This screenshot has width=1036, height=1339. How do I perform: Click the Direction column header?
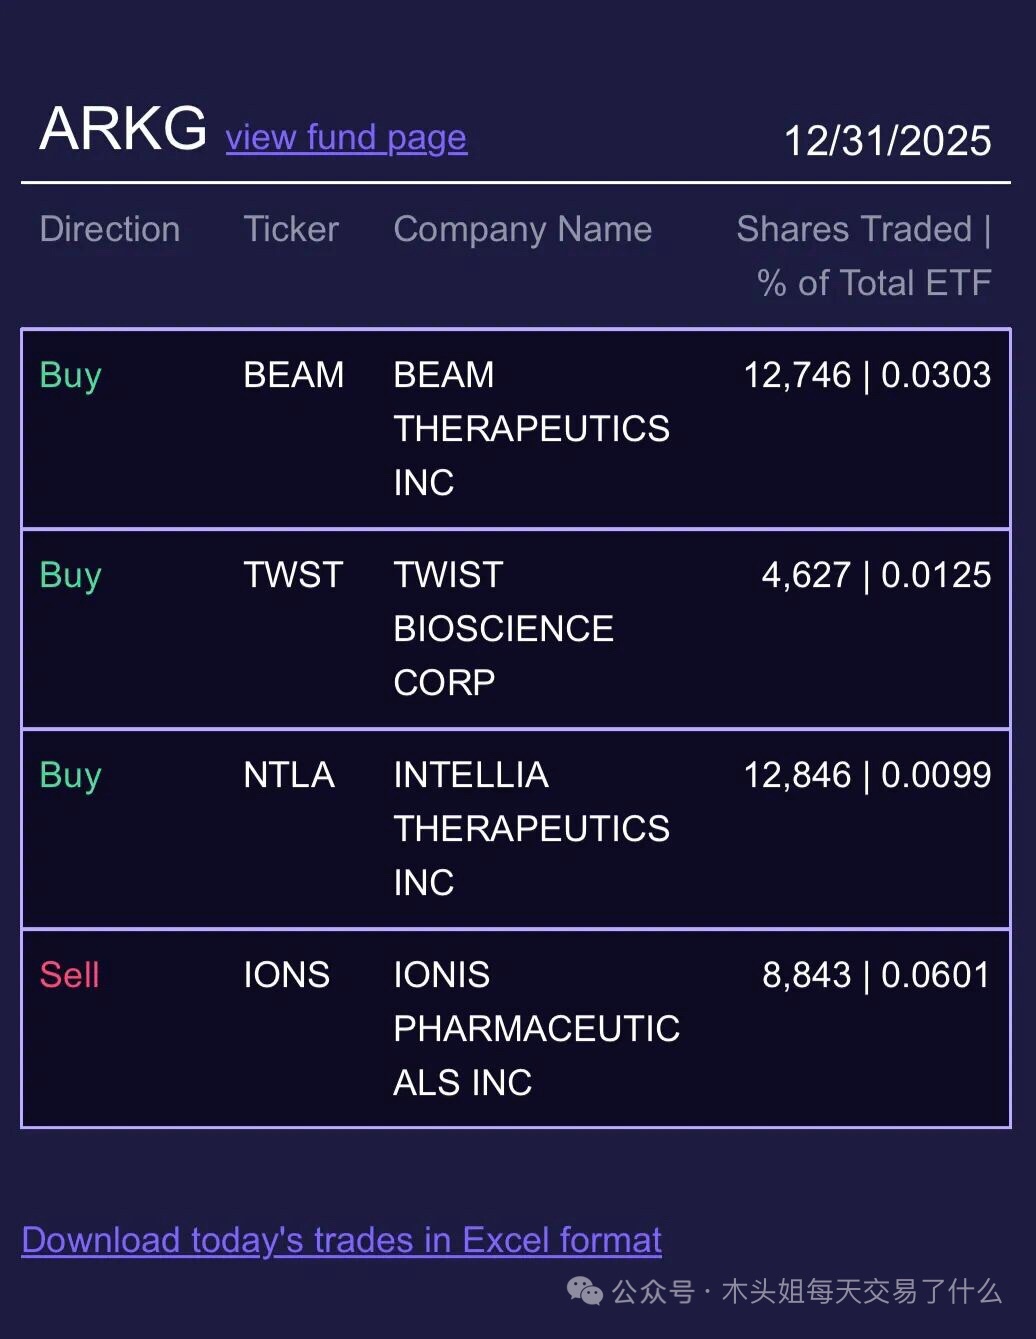tap(110, 229)
